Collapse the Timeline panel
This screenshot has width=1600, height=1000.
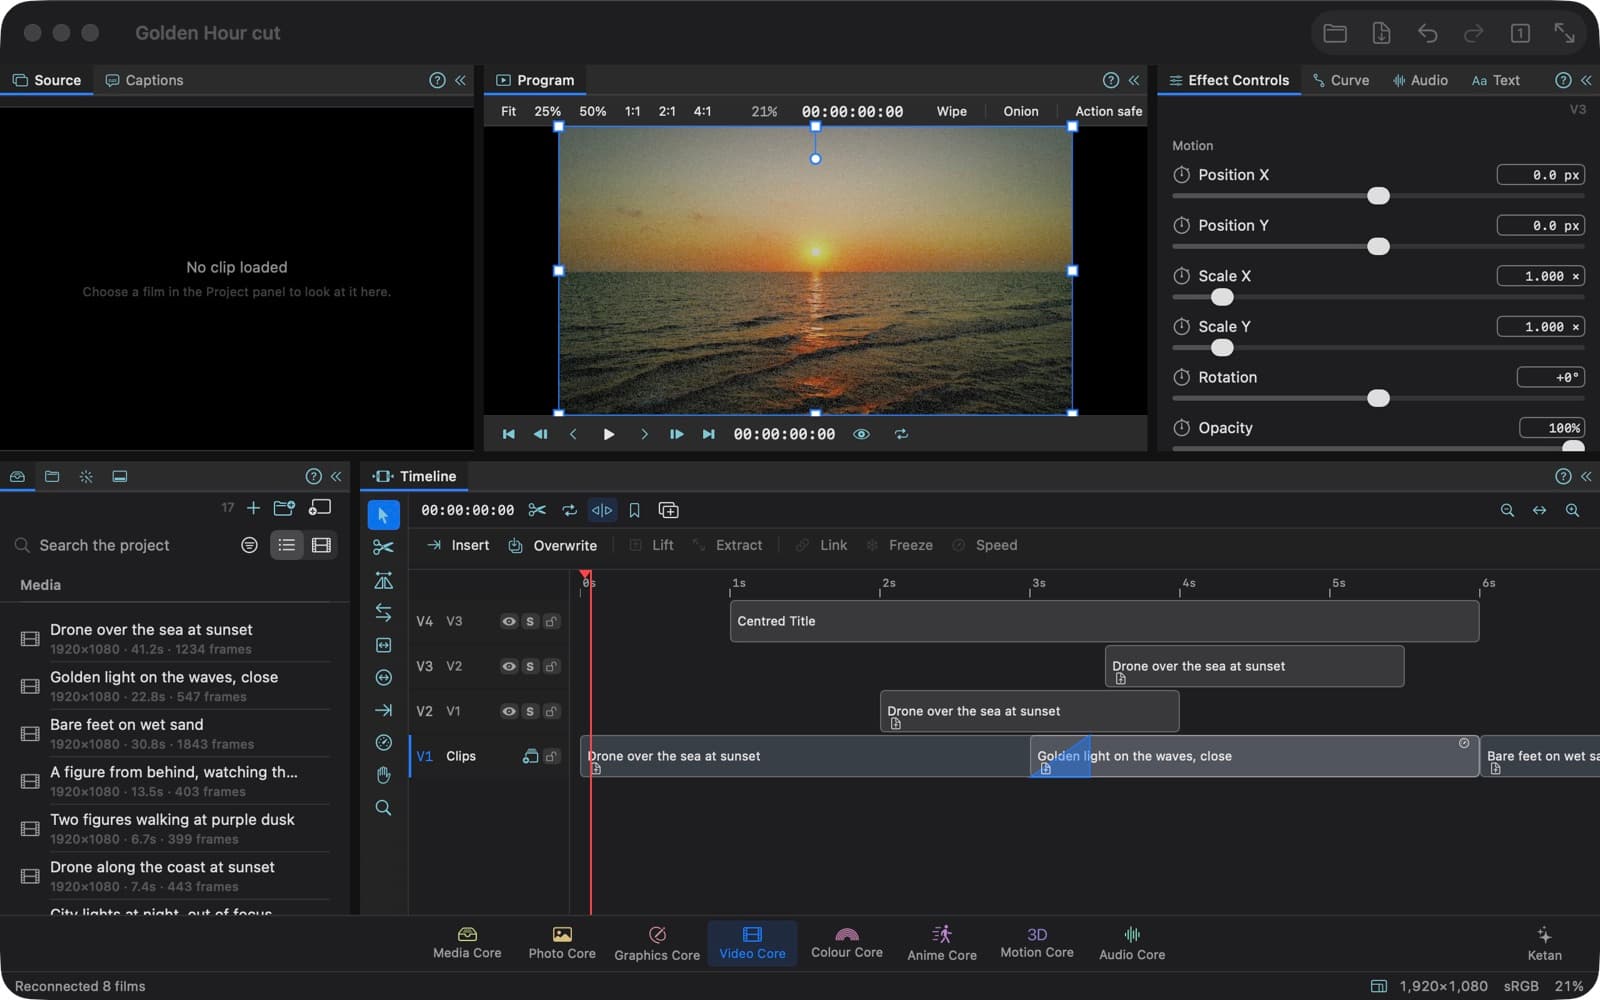(1585, 476)
